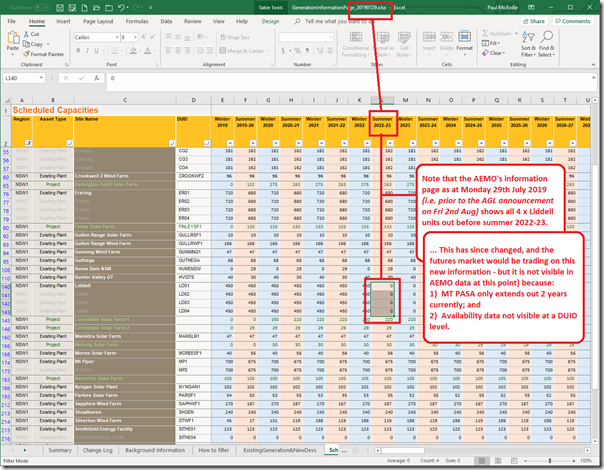Switch to Page Break Preview in status bar
This screenshot has height=470, width=604.
(x=514, y=461)
